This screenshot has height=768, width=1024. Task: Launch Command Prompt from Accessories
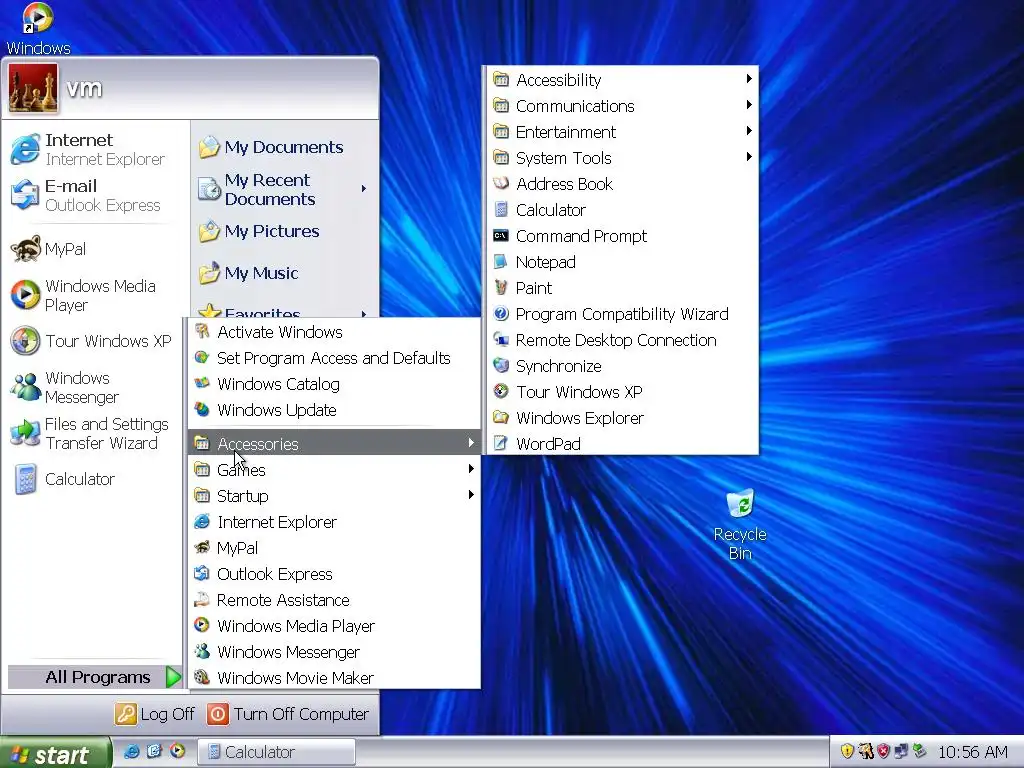coord(622,236)
